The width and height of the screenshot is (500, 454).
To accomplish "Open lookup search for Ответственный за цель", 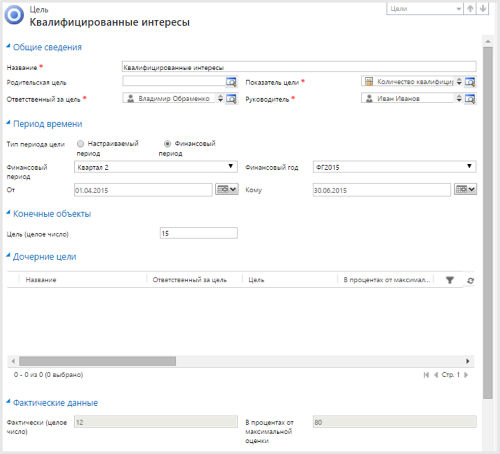I will [231, 99].
